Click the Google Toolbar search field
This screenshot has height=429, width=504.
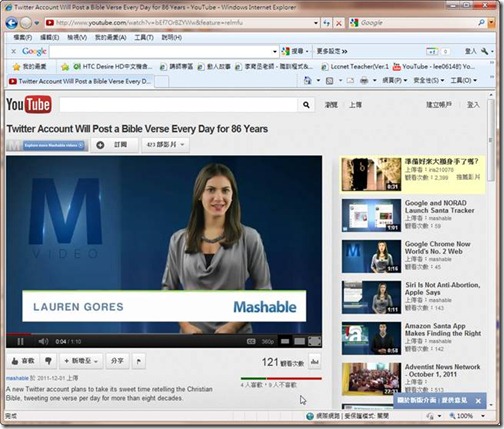pyautogui.click(x=161, y=51)
